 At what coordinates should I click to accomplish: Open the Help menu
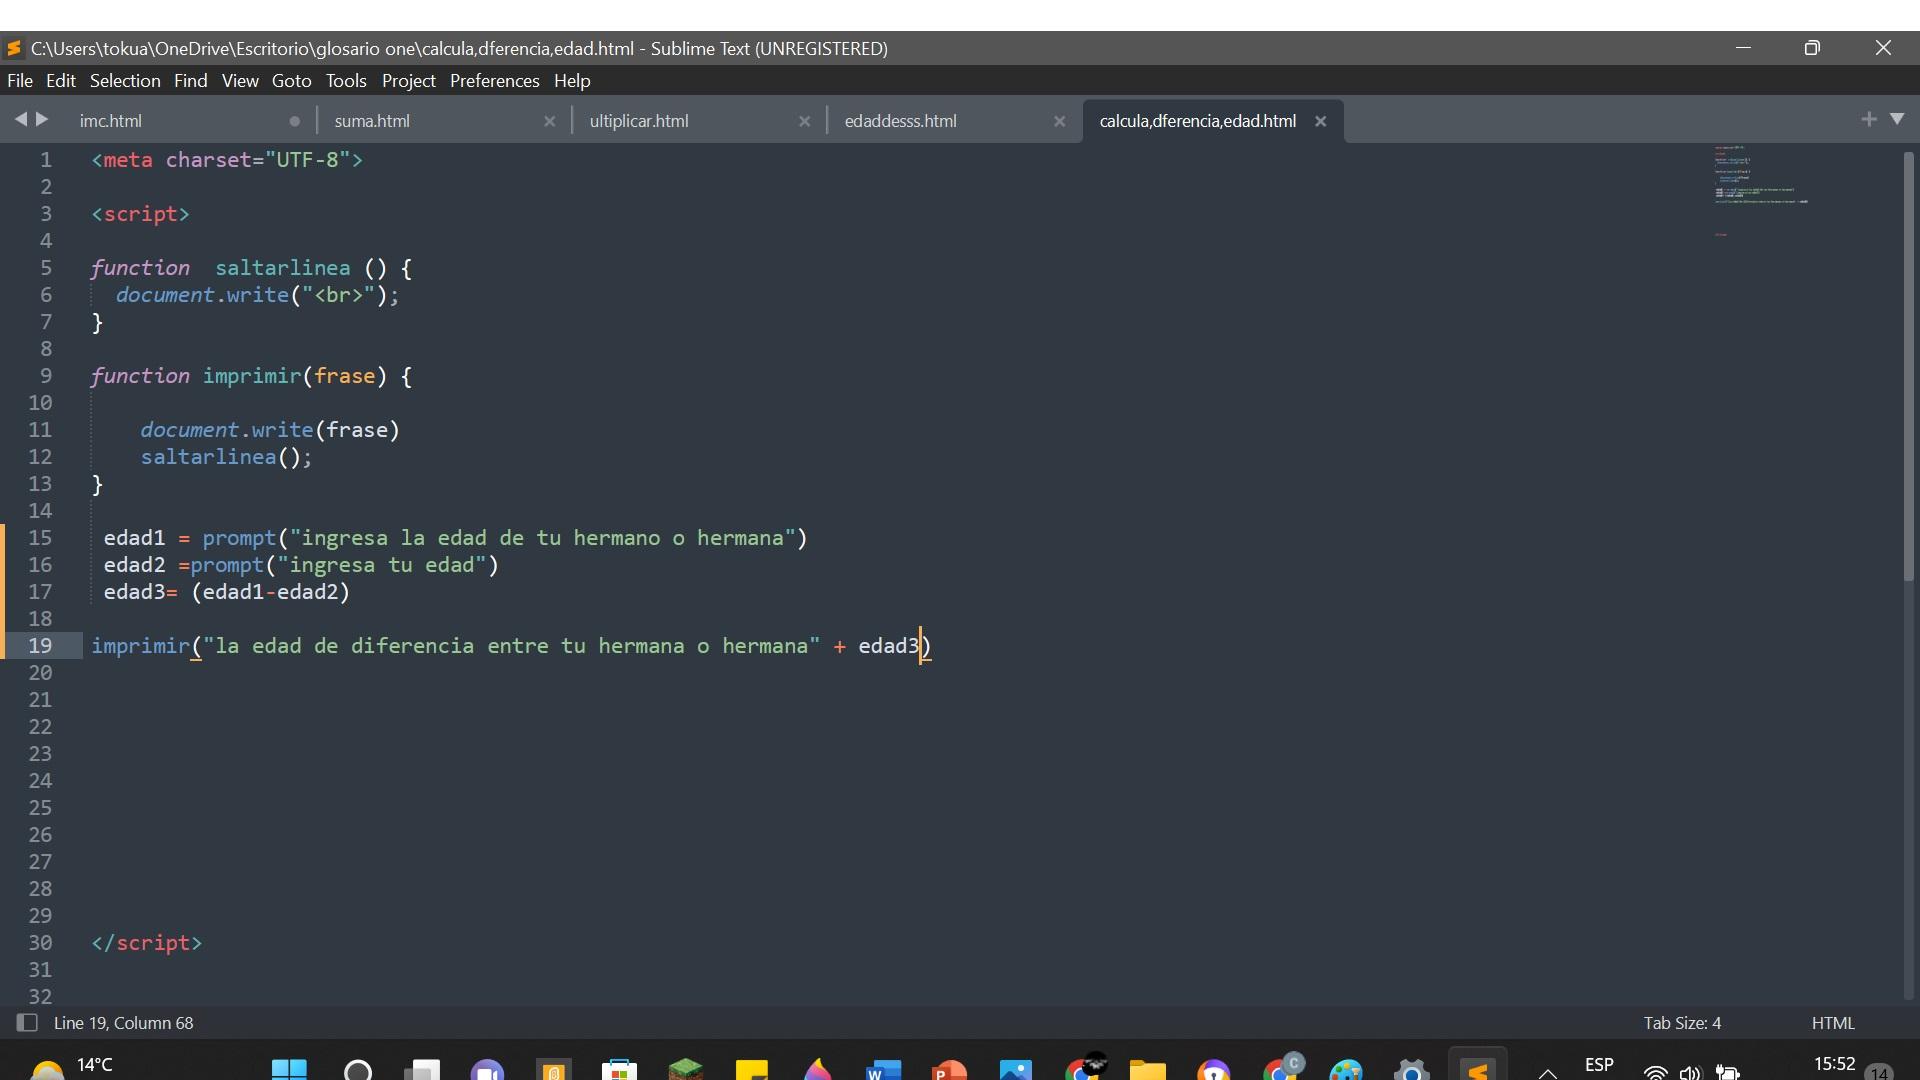572,81
